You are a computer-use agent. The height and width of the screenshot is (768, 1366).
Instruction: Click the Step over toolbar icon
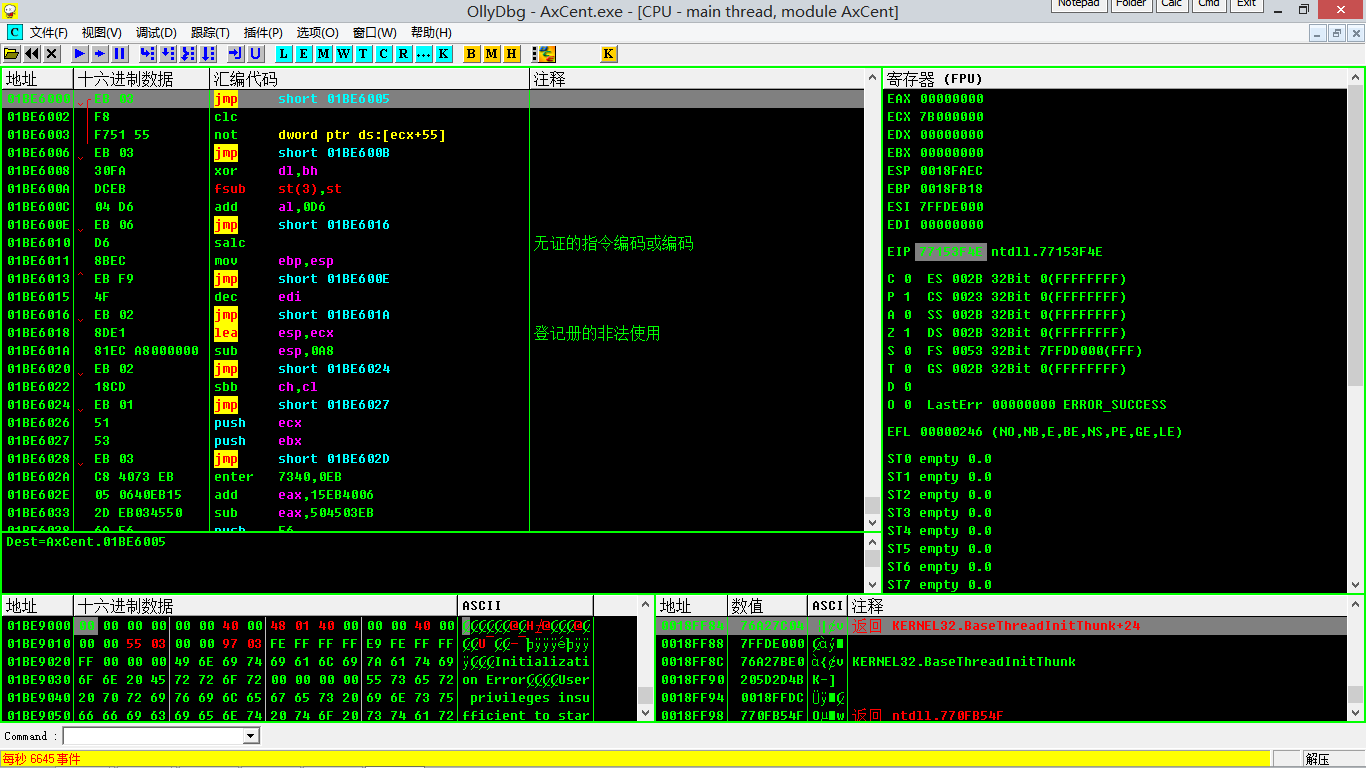(x=168, y=53)
